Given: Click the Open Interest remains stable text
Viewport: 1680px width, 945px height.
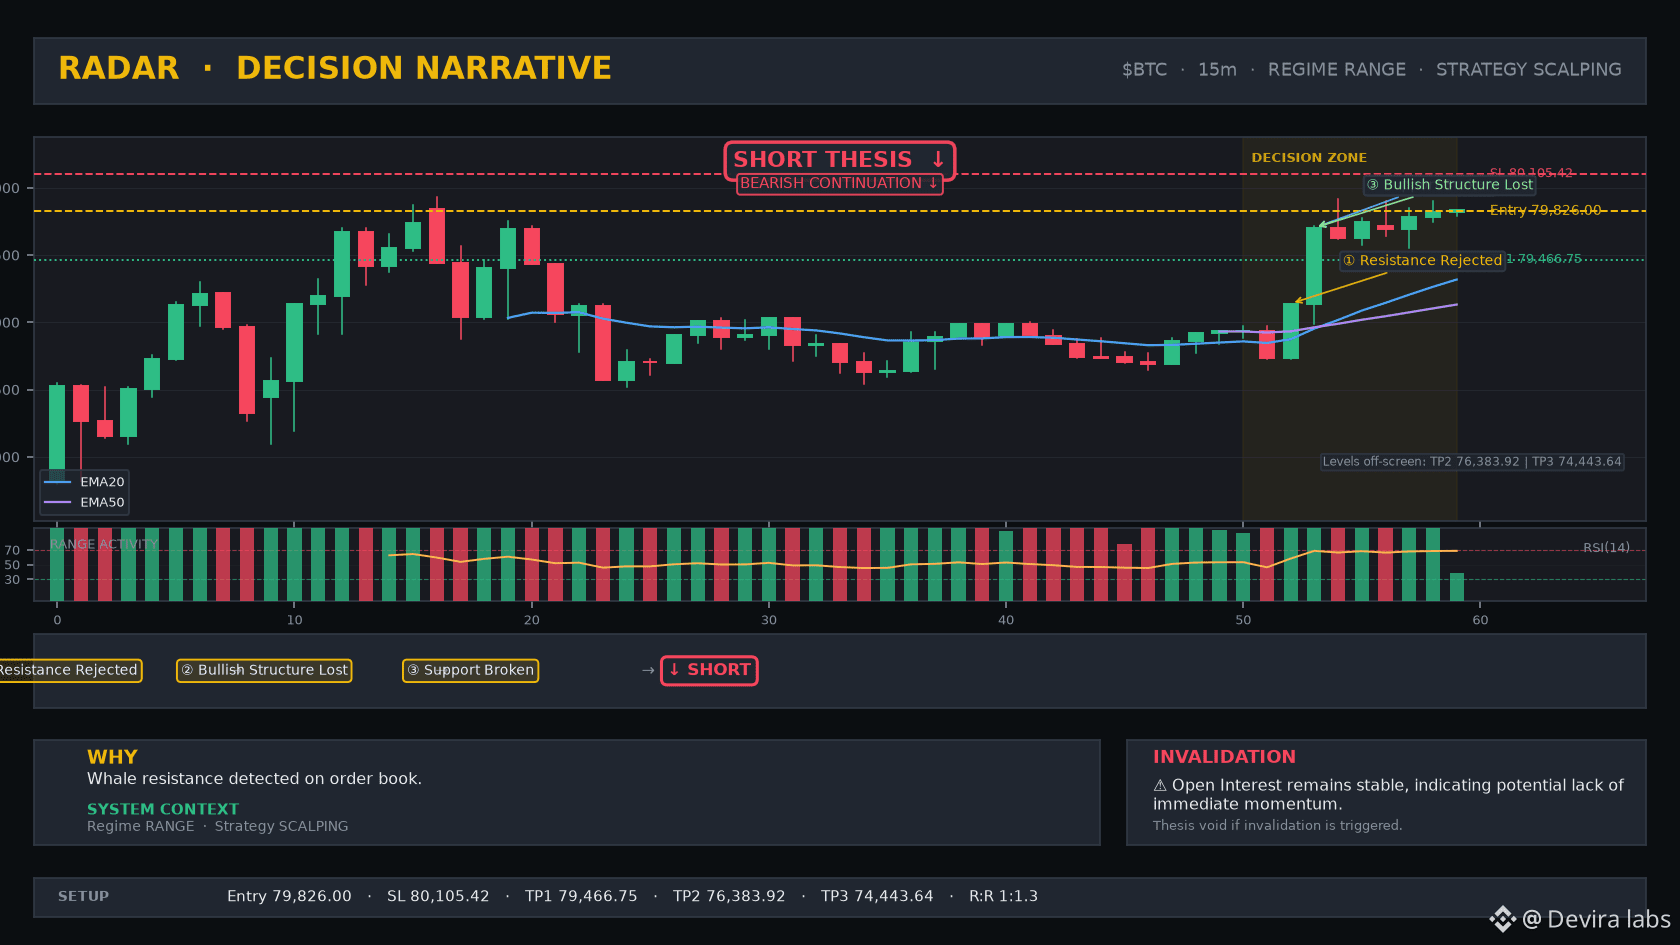Looking at the screenshot, I should coord(1388,795).
